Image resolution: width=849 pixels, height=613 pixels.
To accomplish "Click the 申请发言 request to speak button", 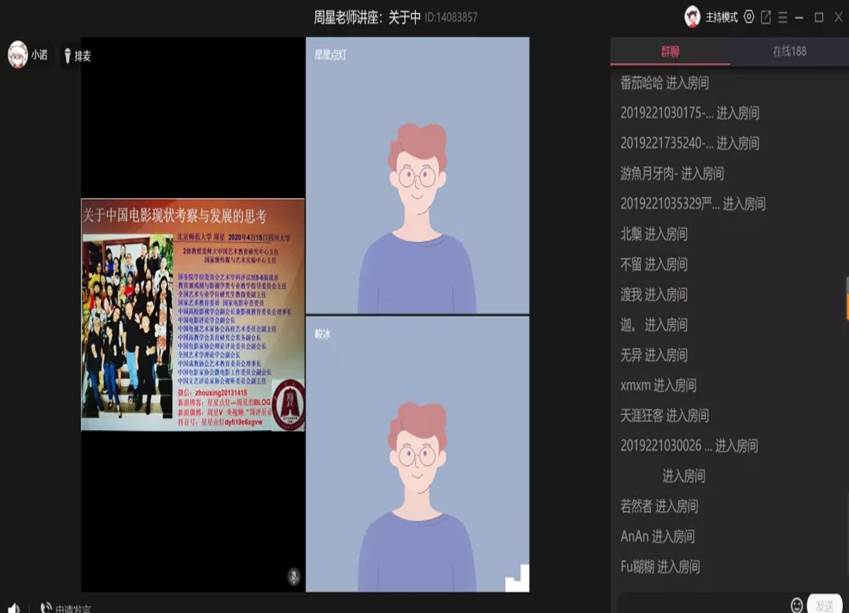I will (x=66, y=608).
